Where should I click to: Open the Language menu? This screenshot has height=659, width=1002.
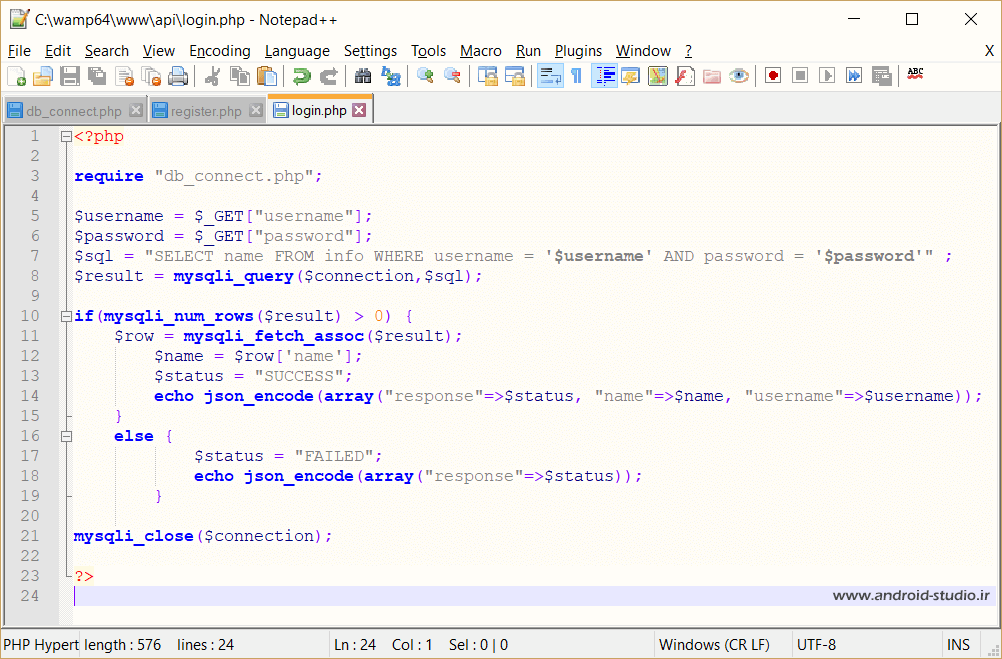(x=297, y=51)
